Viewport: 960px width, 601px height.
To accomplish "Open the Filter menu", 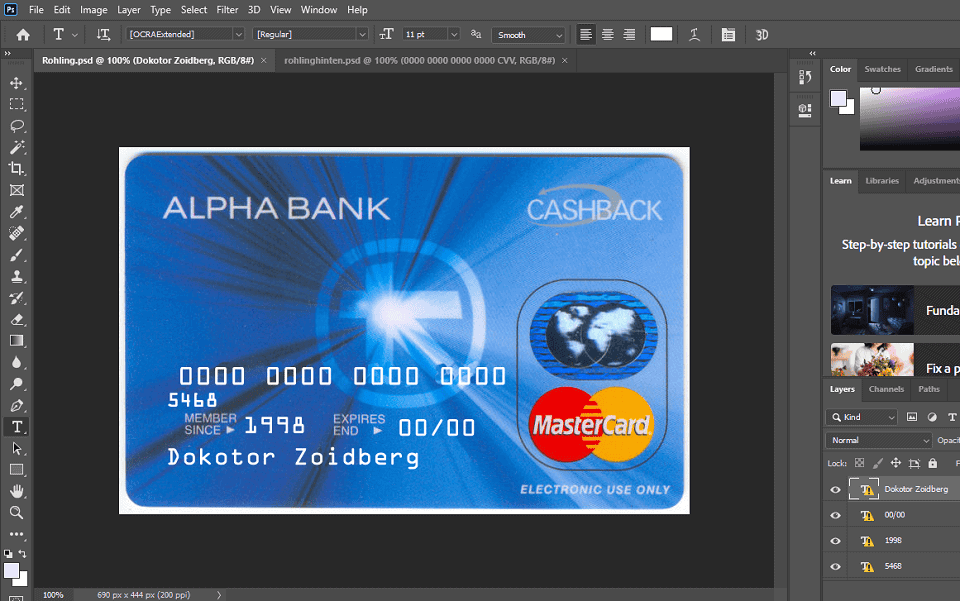I will click(x=227, y=10).
